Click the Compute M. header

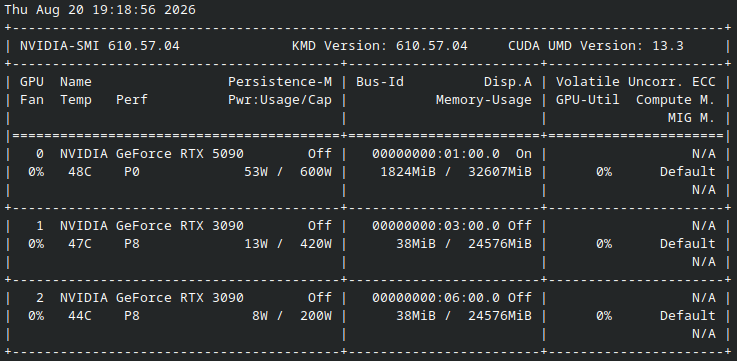coord(676,100)
